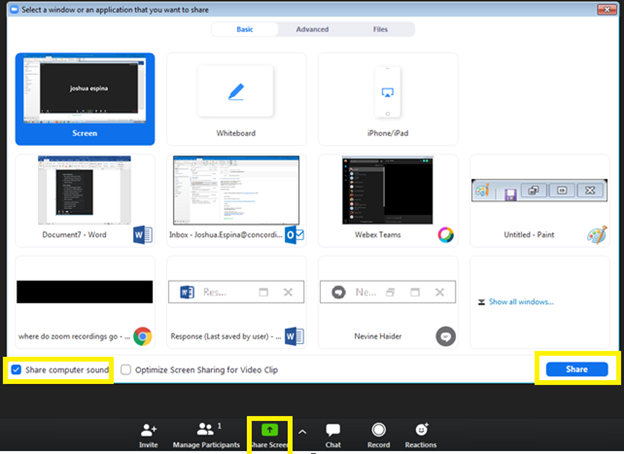624x454 pixels.
Task: Start recording with the Record icon
Action: tap(378, 431)
